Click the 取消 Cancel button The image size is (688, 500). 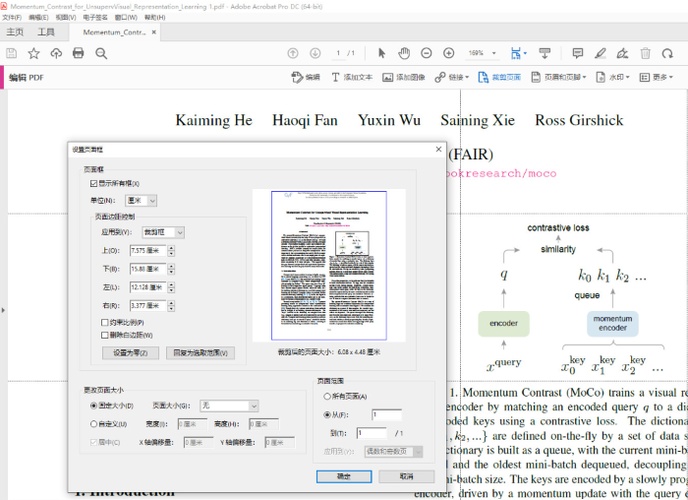(x=407, y=476)
